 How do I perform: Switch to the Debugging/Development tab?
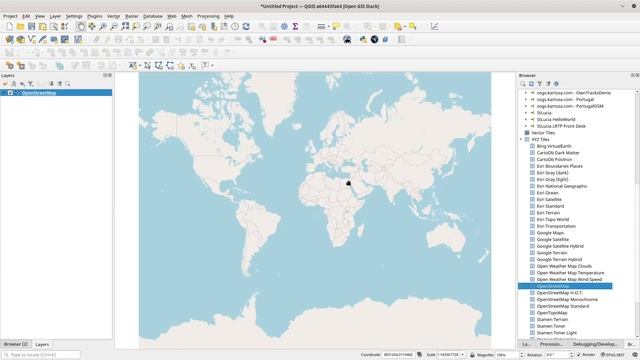click(595, 344)
